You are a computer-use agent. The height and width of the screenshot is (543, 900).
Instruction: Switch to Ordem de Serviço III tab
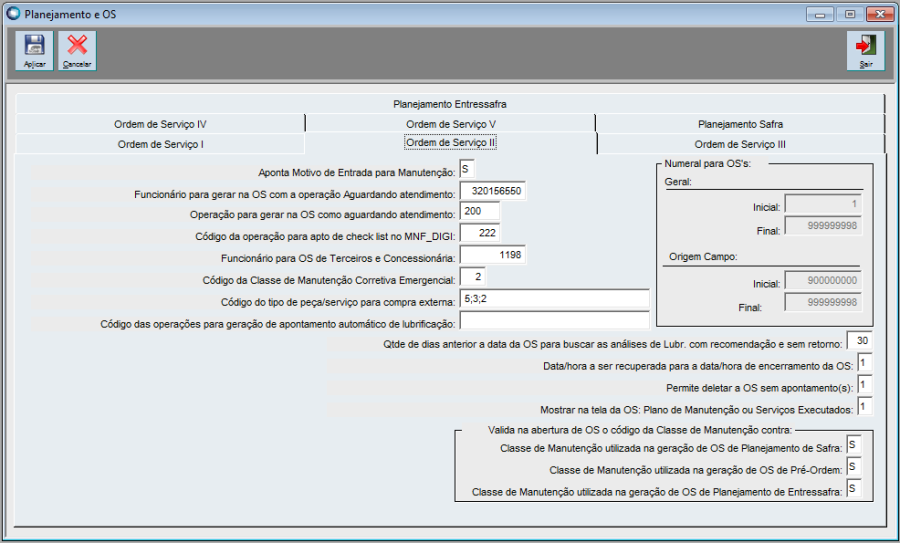pyautogui.click(x=740, y=144)
